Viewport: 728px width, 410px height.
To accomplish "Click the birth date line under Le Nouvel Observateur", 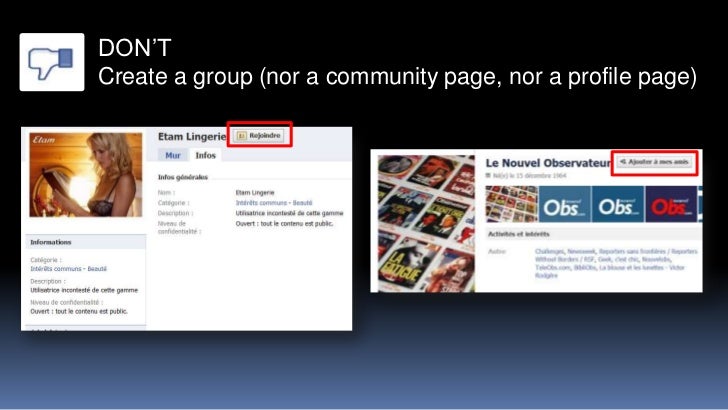I will [526, 176].
